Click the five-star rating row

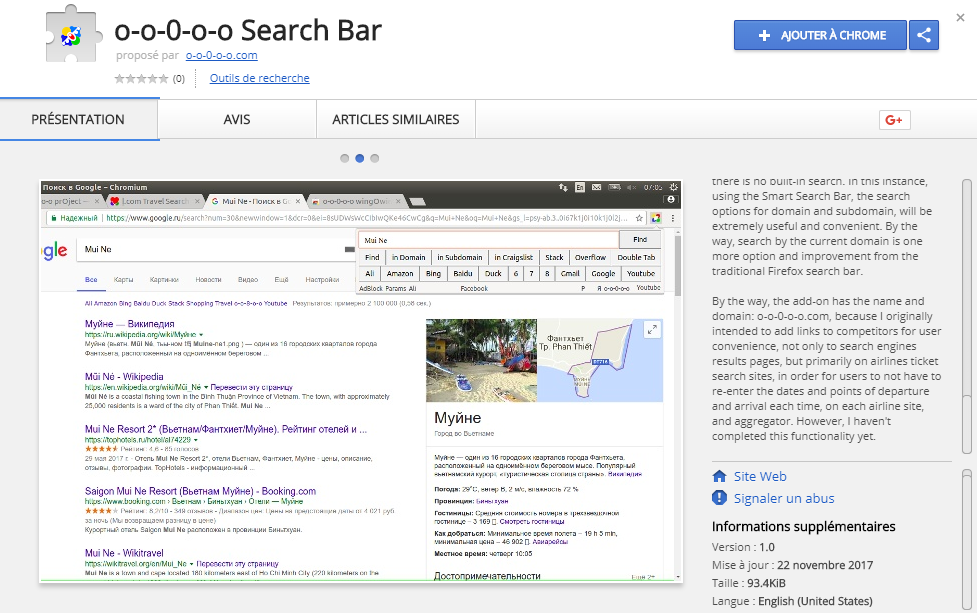click(x=141, y=78)
